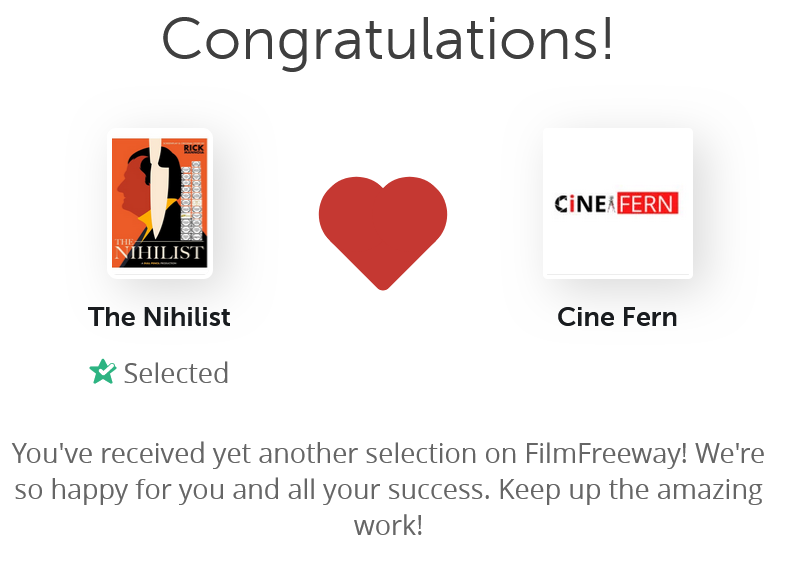This screenshot has height=567, width=798.
Task: Click the red heart icon
Action: (x=383, y=230)
